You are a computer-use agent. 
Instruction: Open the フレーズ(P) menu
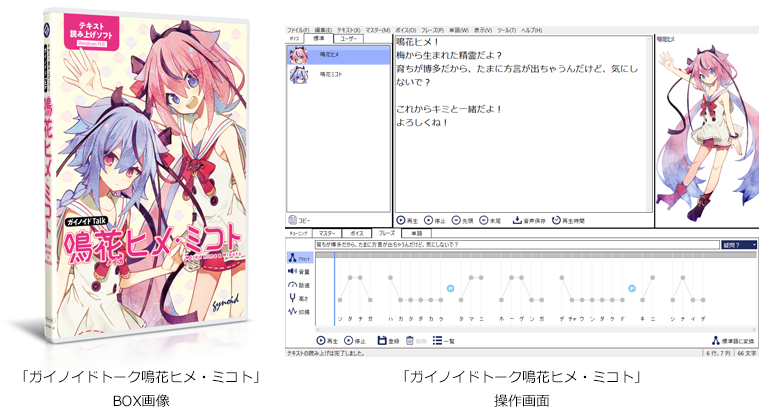tap(432, 30)
